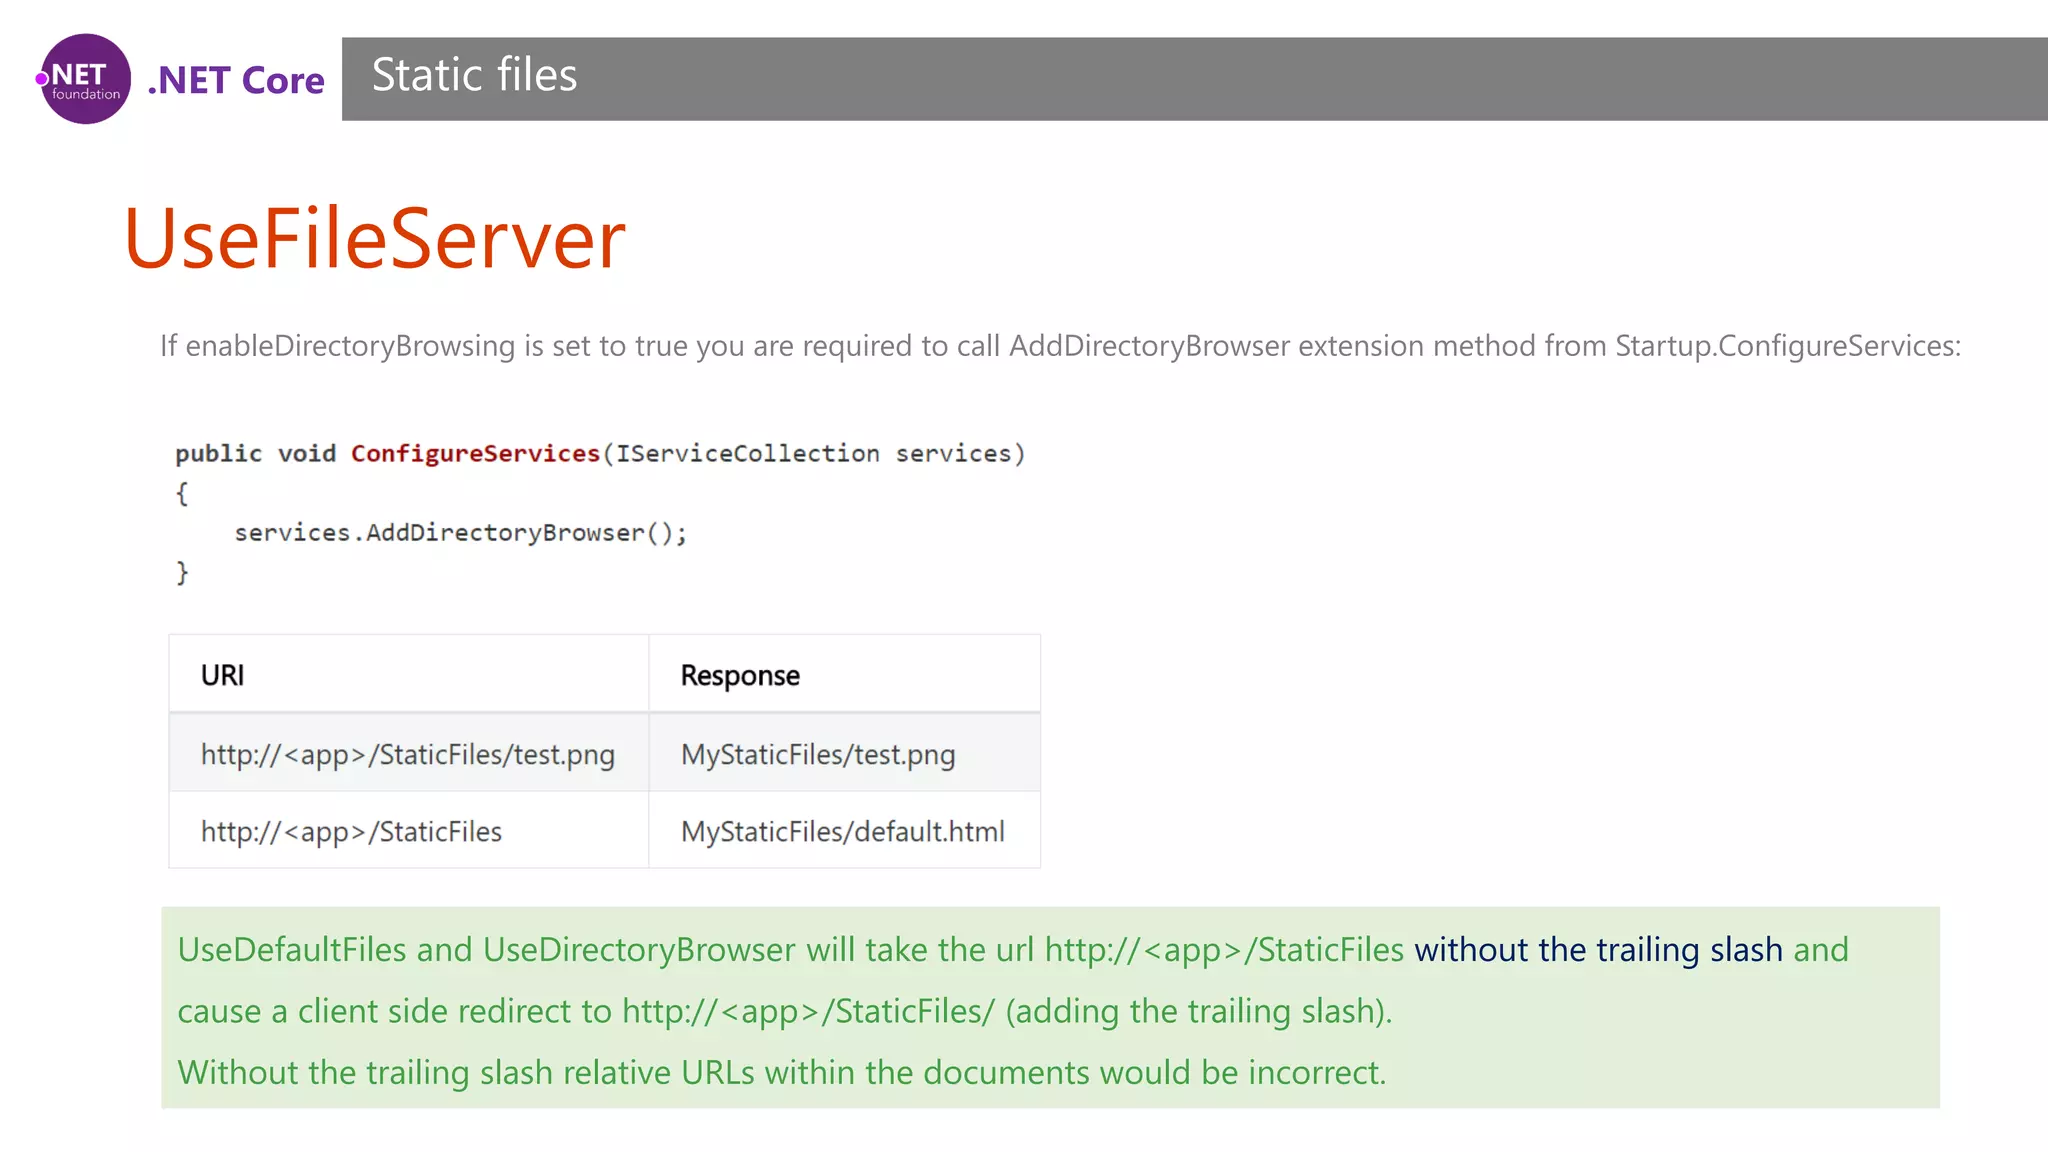Click the 'without the trailing slash' dark text
Image resolution: width=2048 pixels, height=1152 pixels.
pyautogui.click(x=1597, y=950)
